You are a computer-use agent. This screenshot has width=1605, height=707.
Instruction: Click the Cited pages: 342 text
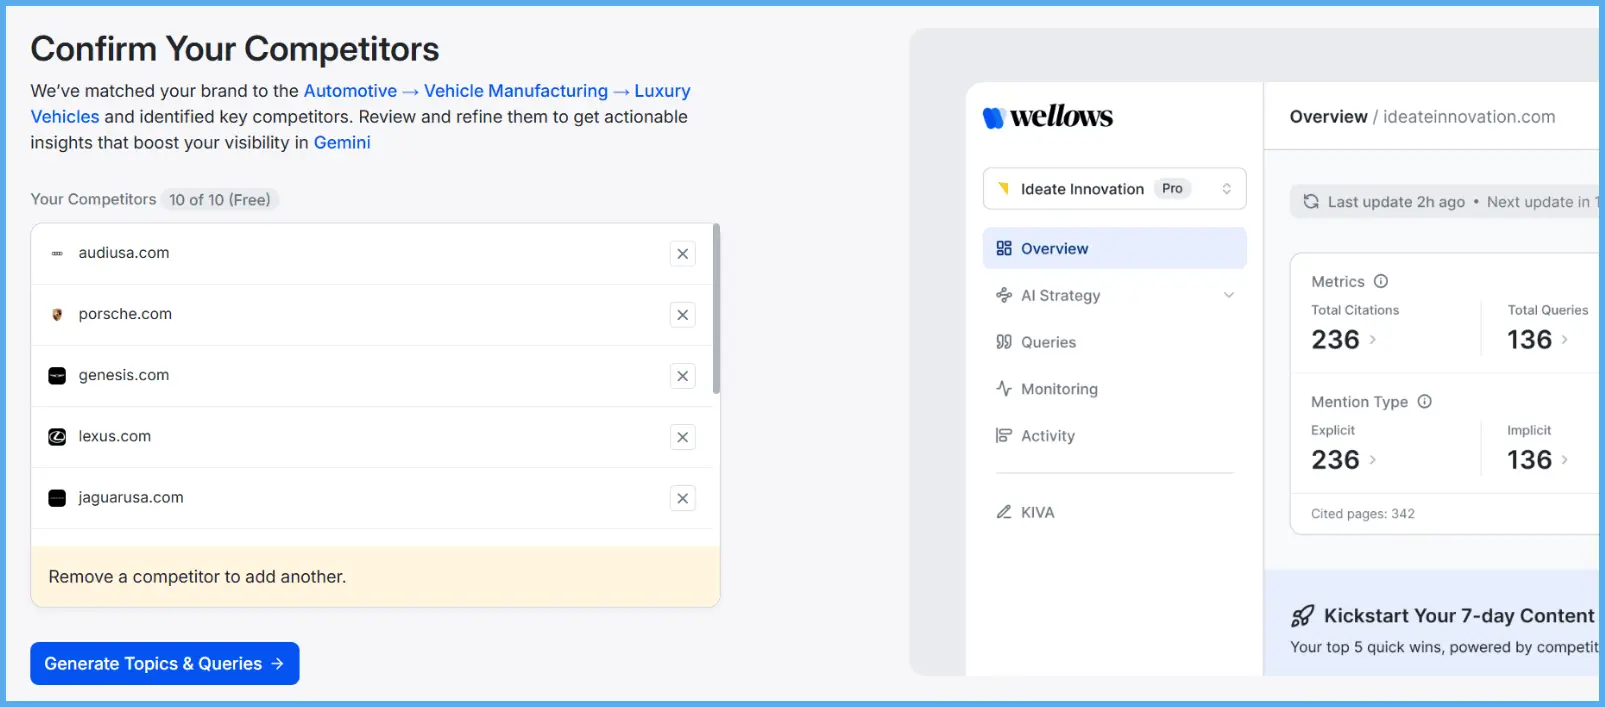(x=1362, y=514)
